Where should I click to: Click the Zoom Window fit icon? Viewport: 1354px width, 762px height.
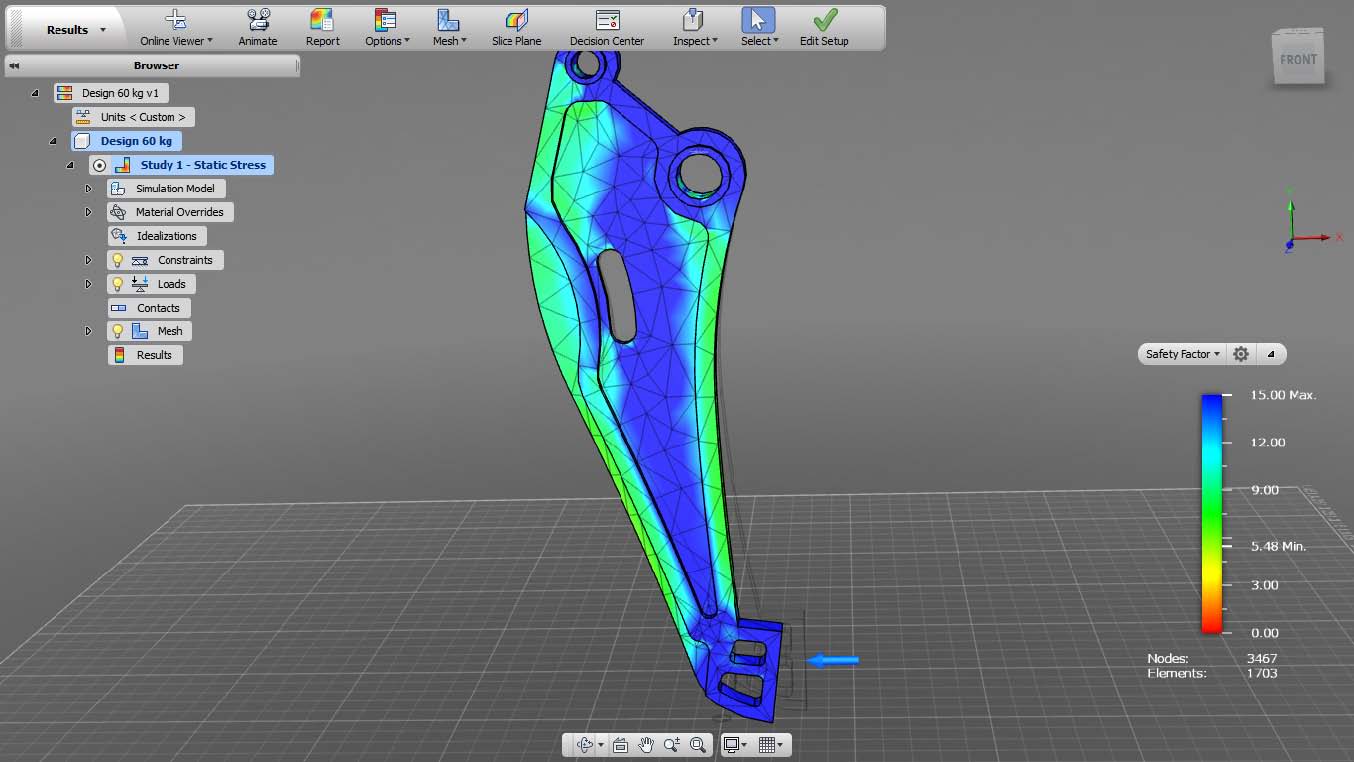(698, 745)
